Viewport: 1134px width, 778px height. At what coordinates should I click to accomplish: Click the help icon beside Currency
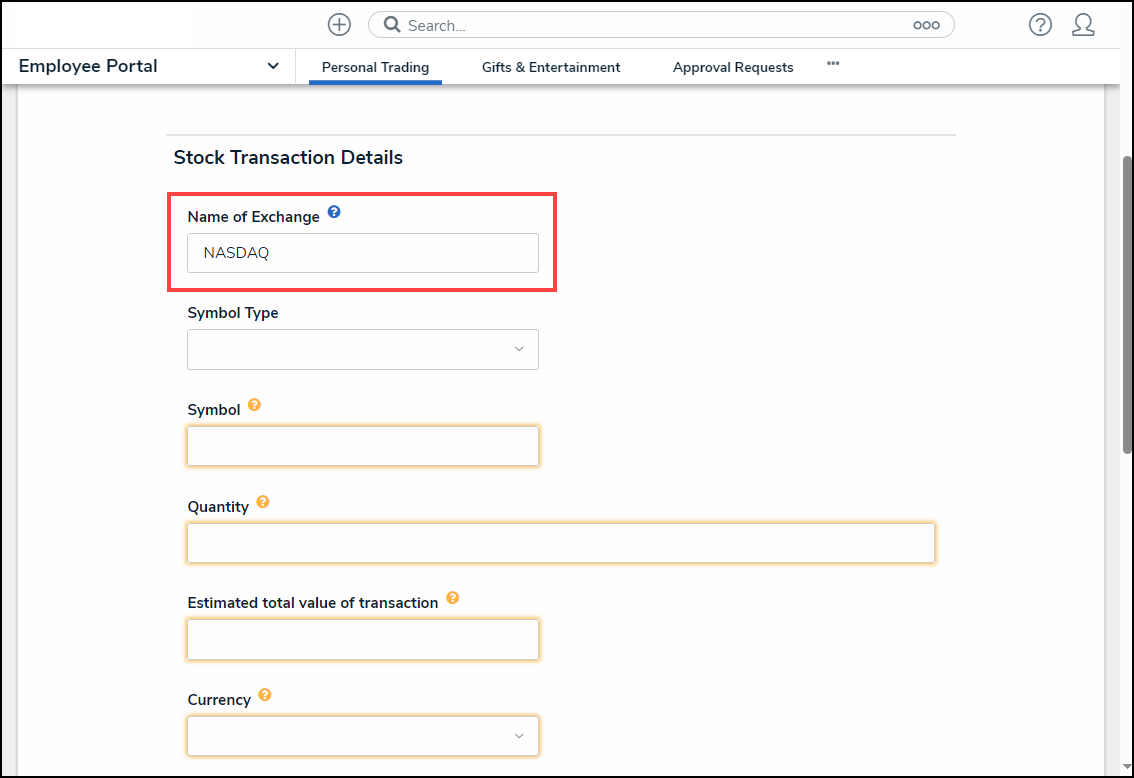coord(265,695)
